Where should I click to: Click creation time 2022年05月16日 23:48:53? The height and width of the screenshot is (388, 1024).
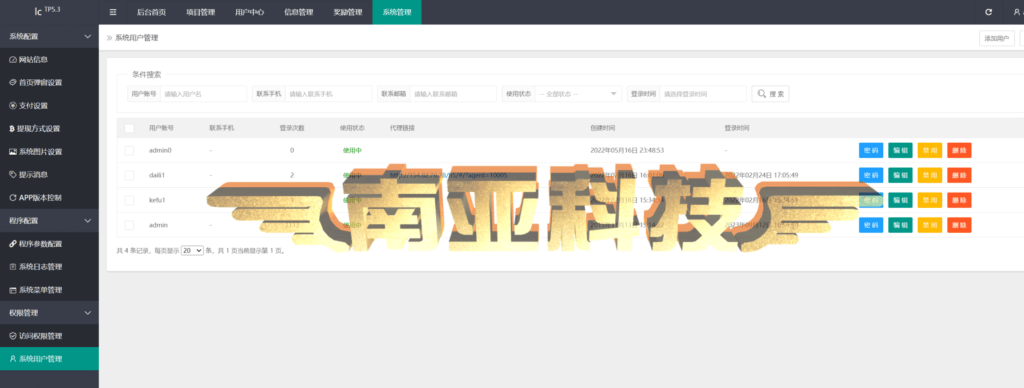[627, 150]
